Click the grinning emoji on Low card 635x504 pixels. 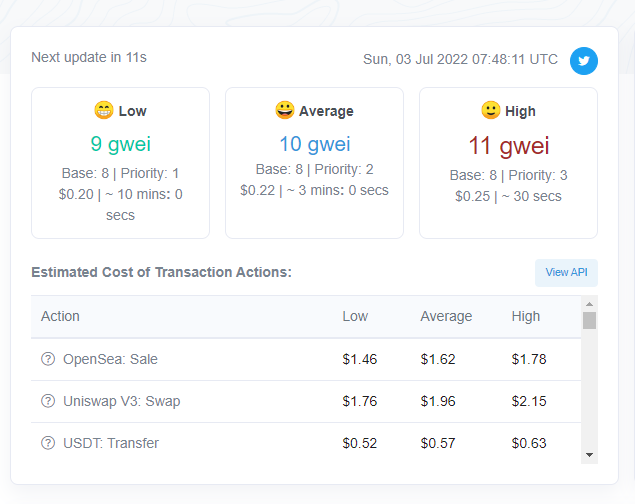(x=104, y=110)
